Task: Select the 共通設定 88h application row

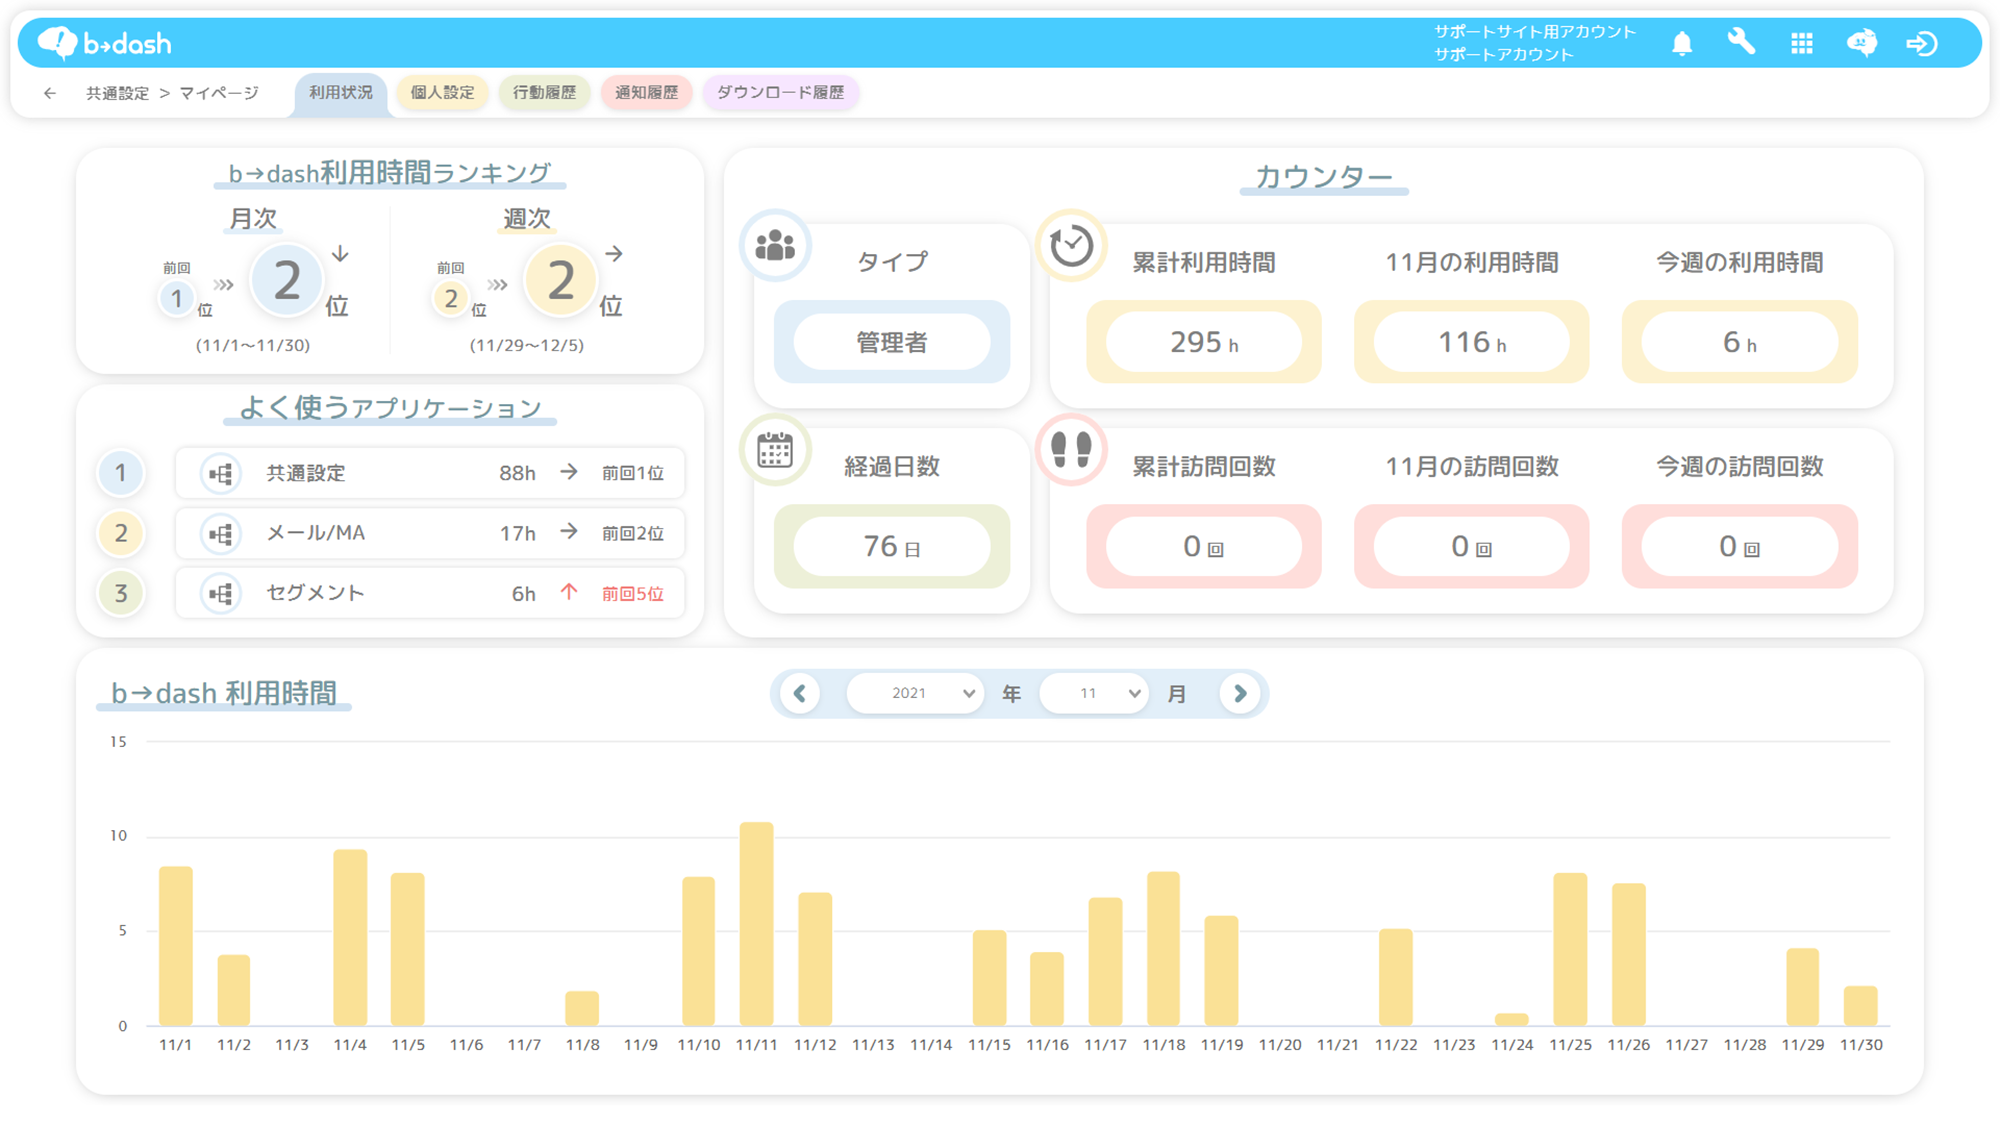Action: [x=430, y=473]
